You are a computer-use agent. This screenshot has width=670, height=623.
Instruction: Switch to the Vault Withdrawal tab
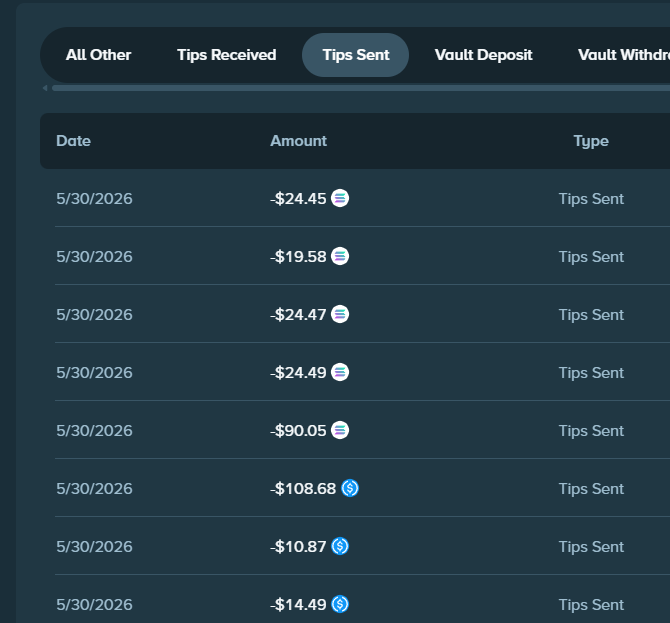[x=623, y=55]
